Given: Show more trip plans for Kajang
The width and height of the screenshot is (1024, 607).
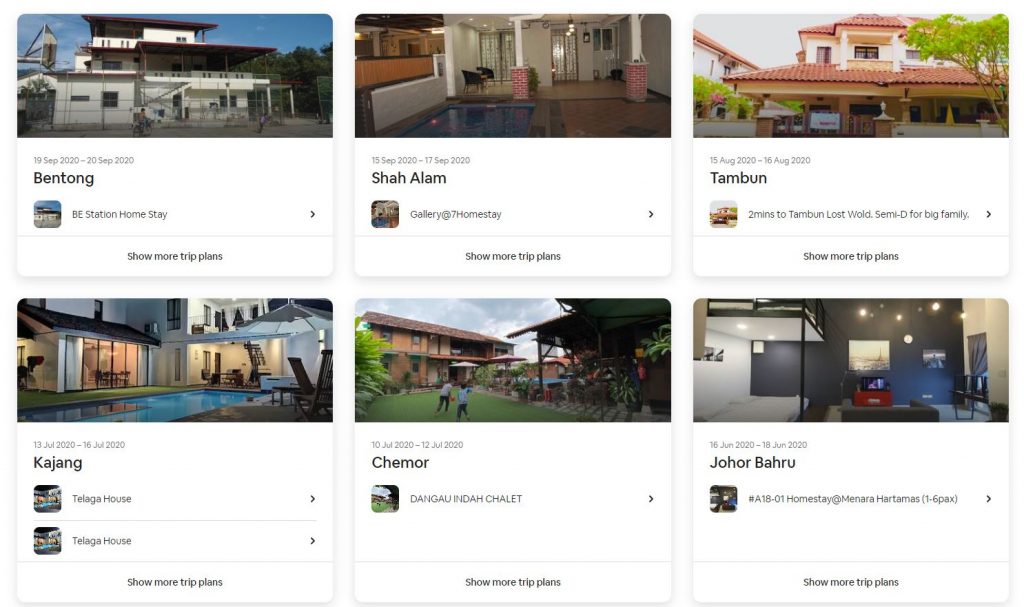Looking at the screenshot, I should point(175,582).
